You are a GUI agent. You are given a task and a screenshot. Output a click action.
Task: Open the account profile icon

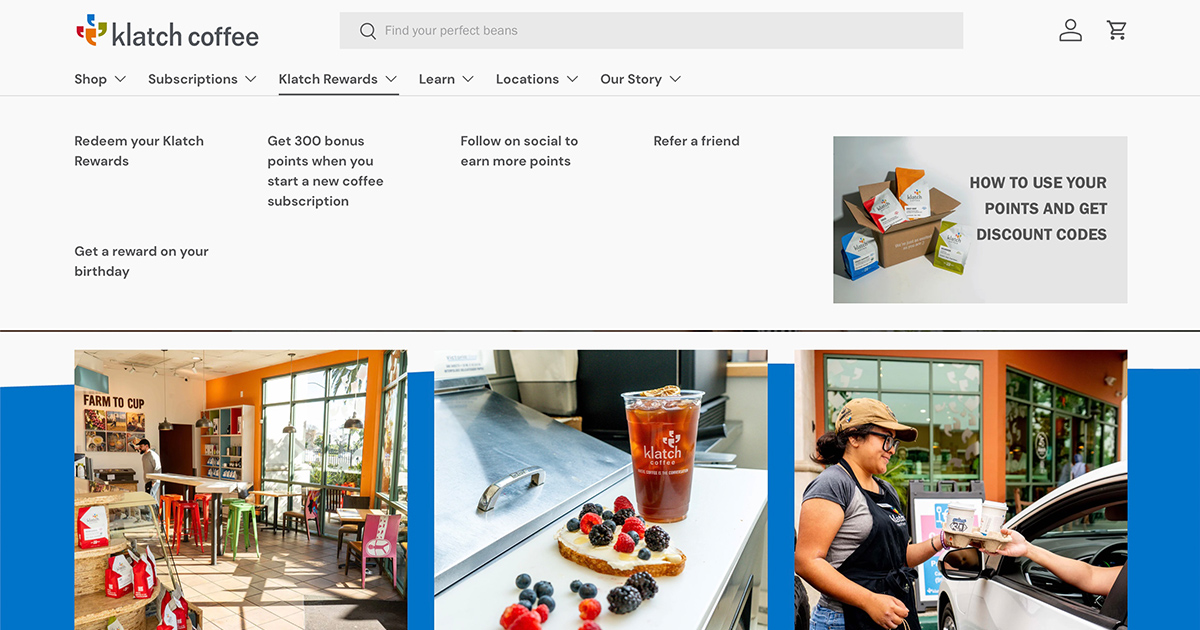(1071, 31)
